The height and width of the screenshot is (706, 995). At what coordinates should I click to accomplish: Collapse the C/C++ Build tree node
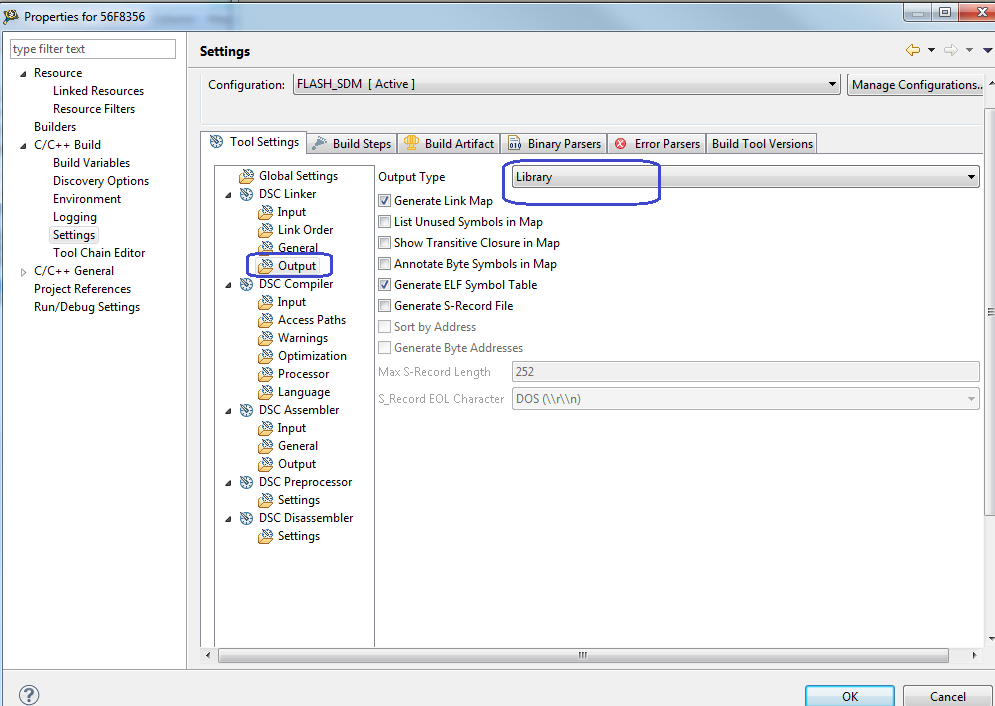click(x=23, y=145)
